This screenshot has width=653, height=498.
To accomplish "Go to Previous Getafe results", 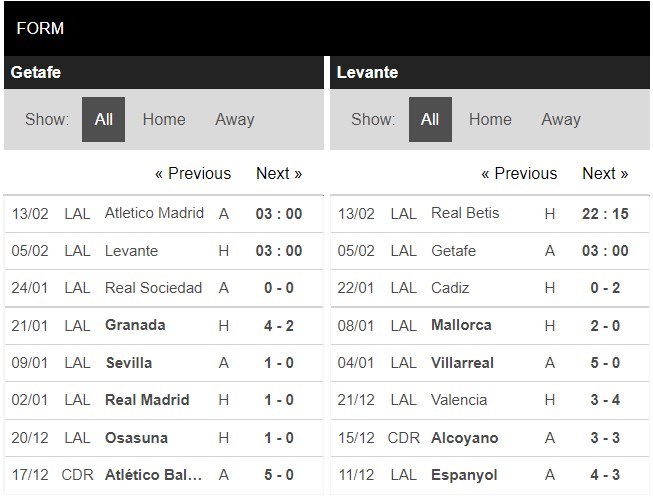I will click(192, 174).
